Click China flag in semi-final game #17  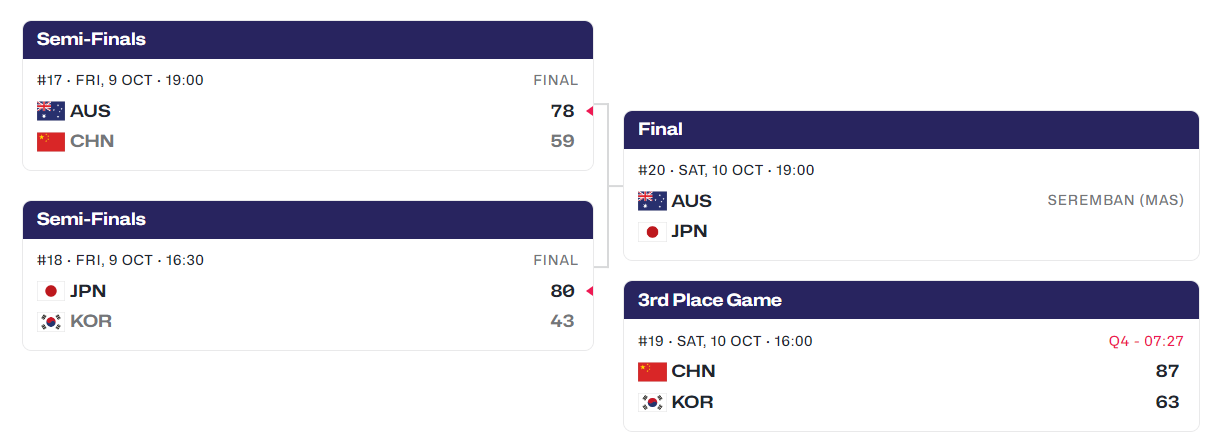[51, 141]
